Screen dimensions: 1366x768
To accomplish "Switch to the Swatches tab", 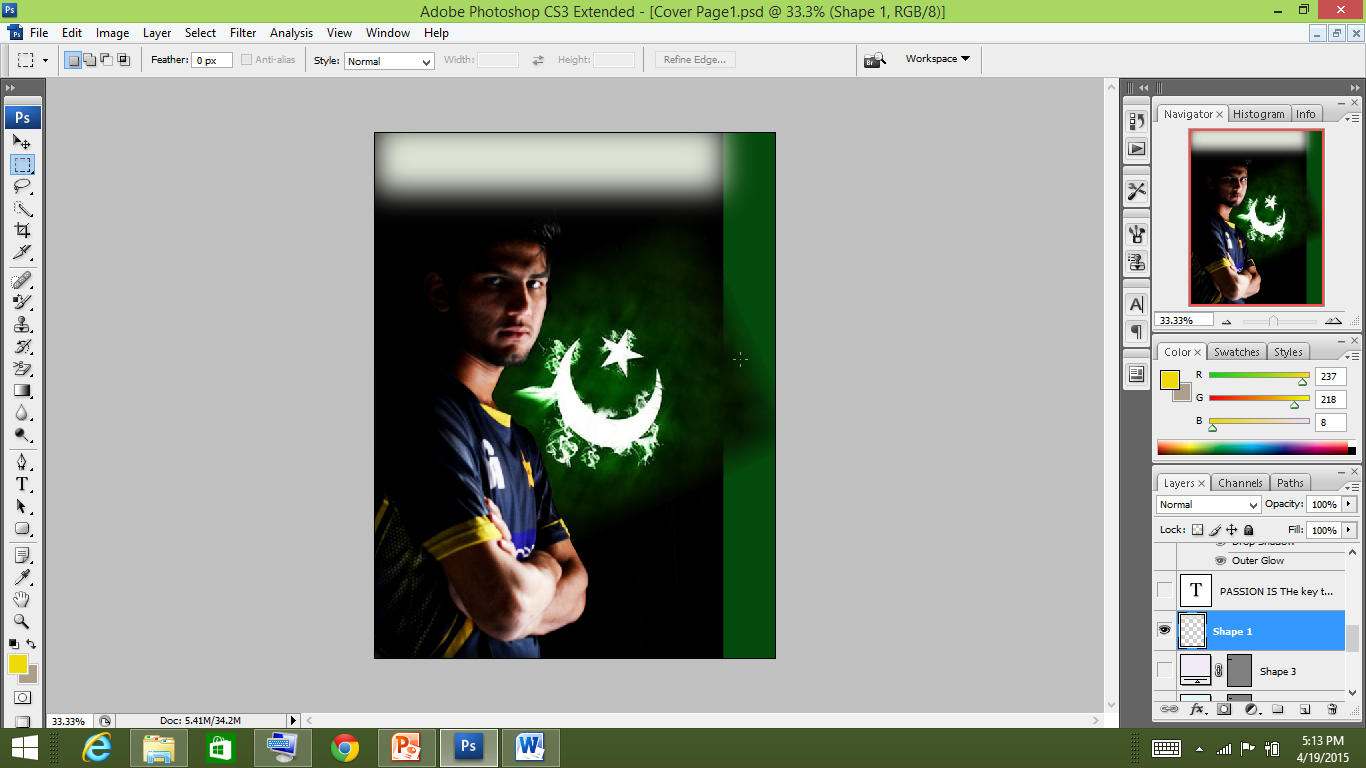I will pyautogui.click(x=1237, y=352).
